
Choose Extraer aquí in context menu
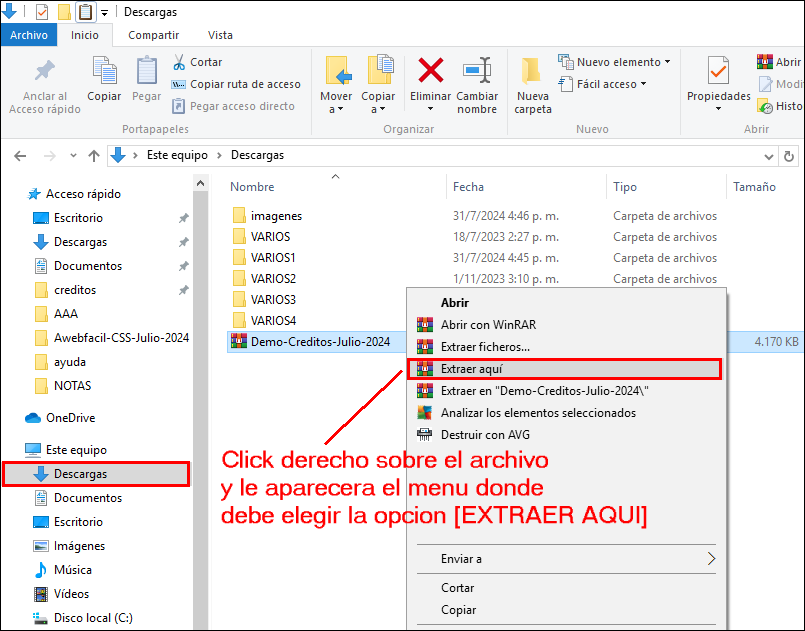pyautogui.click(x=562, y=369)
